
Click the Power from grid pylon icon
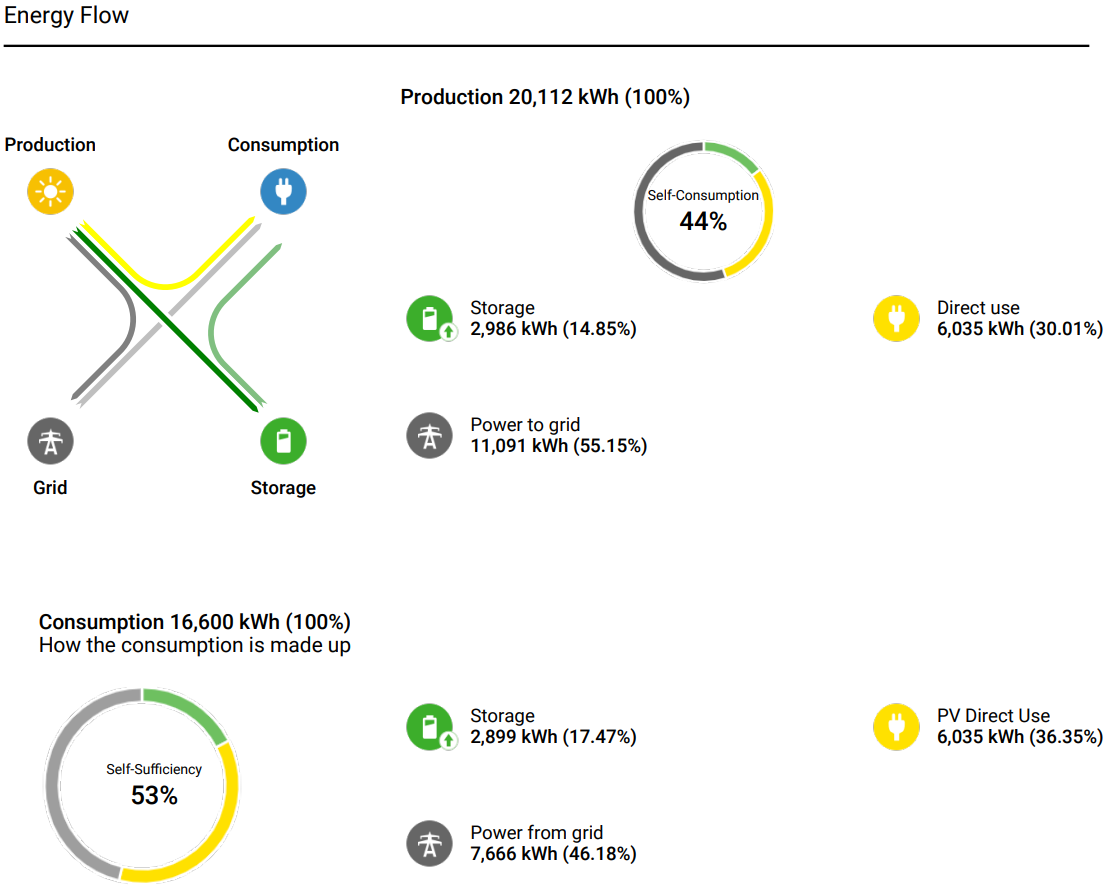tap(430, 843)
